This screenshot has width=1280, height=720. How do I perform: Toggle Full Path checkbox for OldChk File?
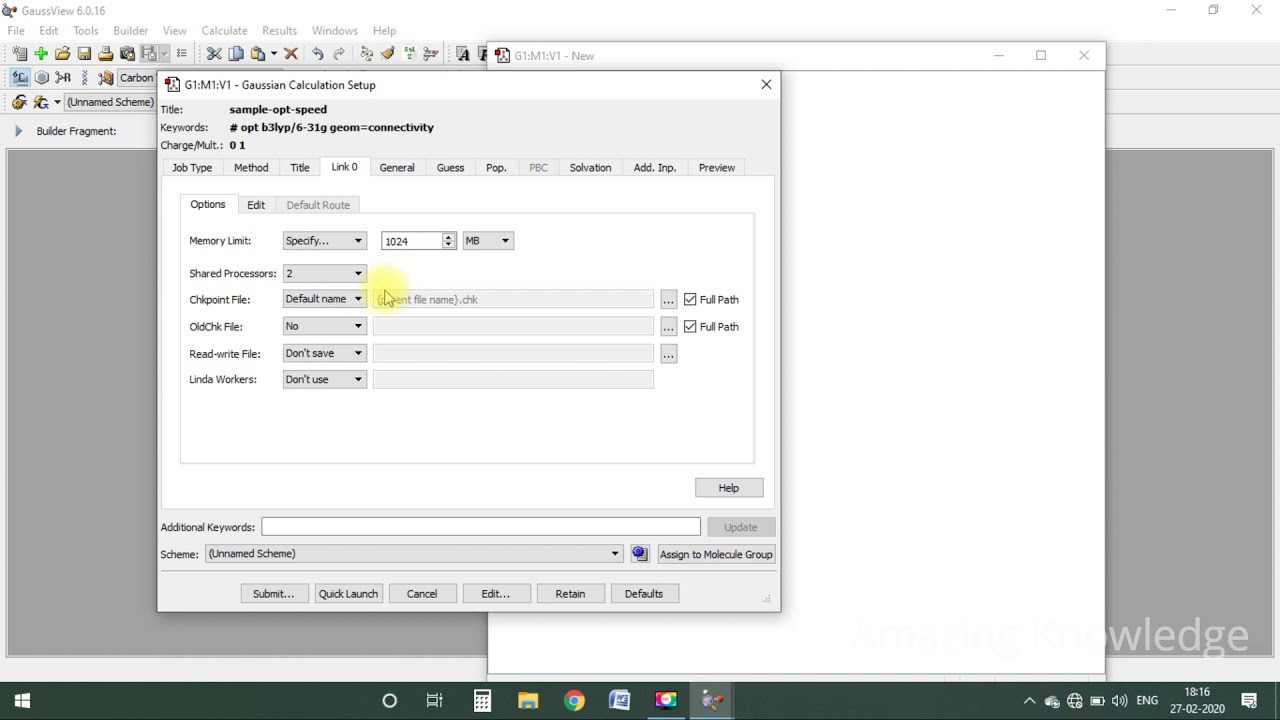click(x=690, y=326)
